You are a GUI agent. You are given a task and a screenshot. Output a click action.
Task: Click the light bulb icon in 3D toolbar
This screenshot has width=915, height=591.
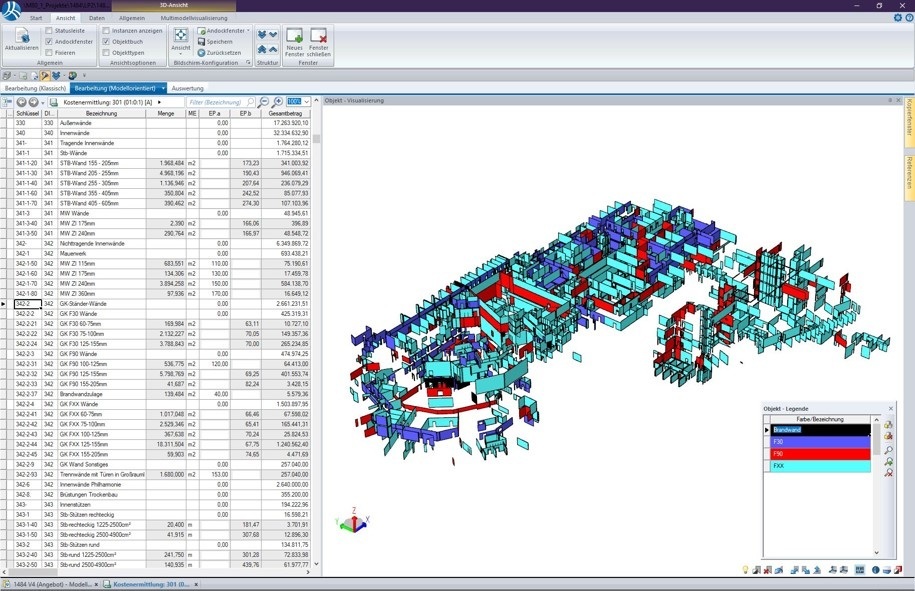(x=746, y=570)
